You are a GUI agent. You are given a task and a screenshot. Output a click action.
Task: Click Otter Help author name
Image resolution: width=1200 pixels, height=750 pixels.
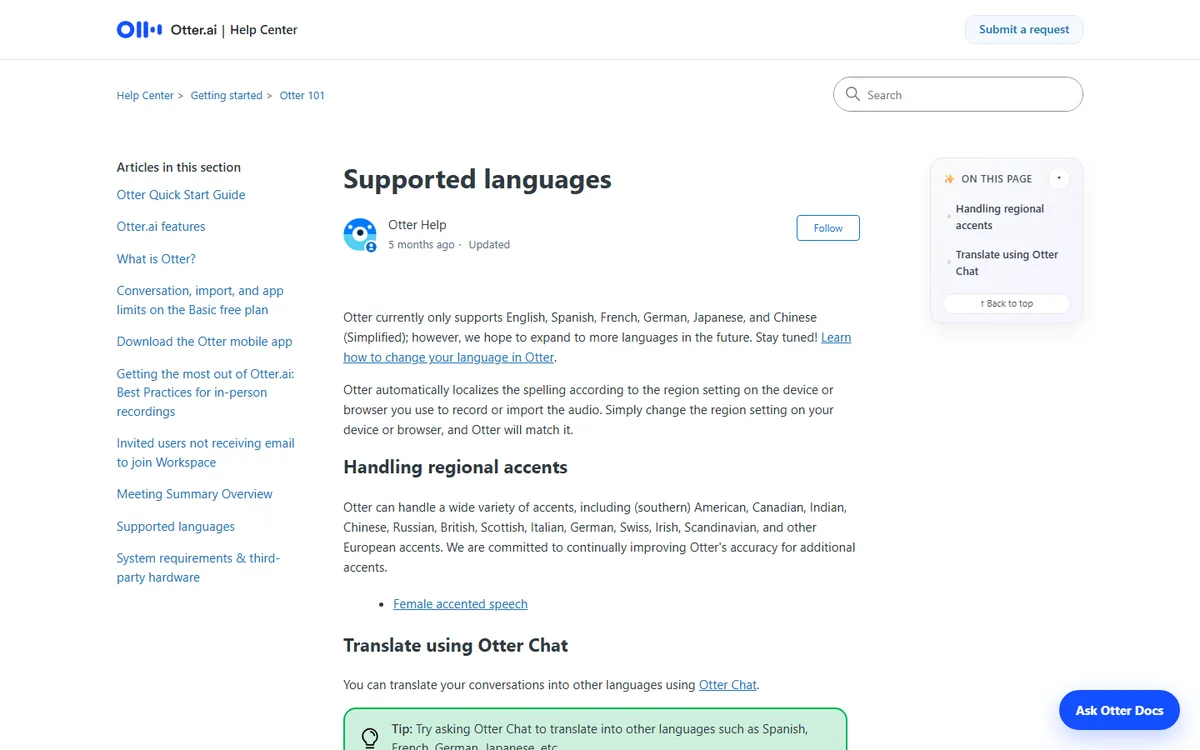coord(417,225)
